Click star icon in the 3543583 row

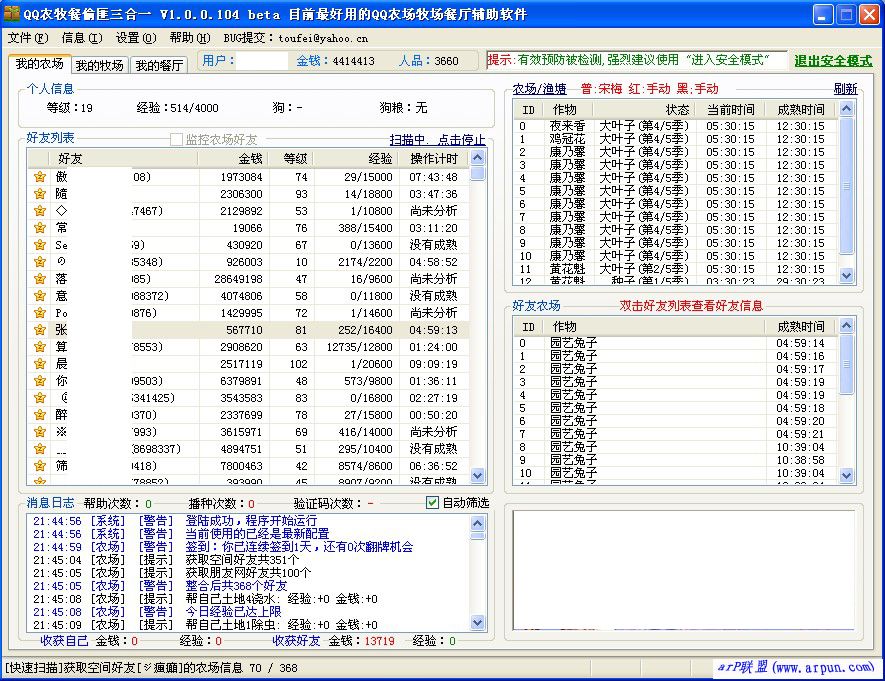pos(40,398)
